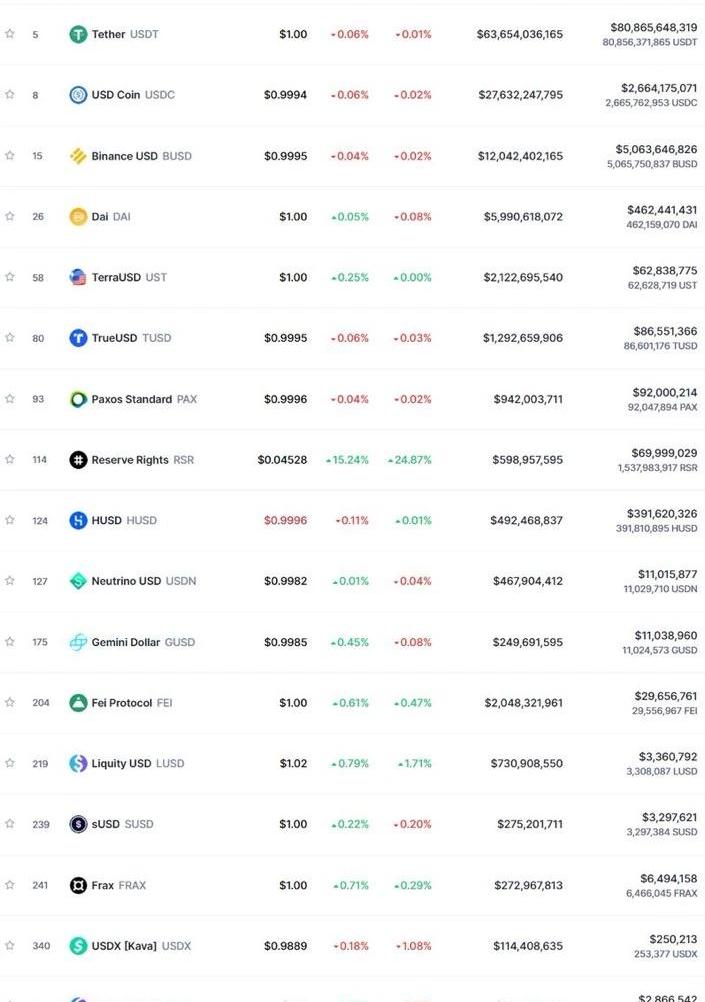Open the sUSD SUSD coin link
Image resolution: width=705 pixels, height=1002 pixels.
coord(122,824)
